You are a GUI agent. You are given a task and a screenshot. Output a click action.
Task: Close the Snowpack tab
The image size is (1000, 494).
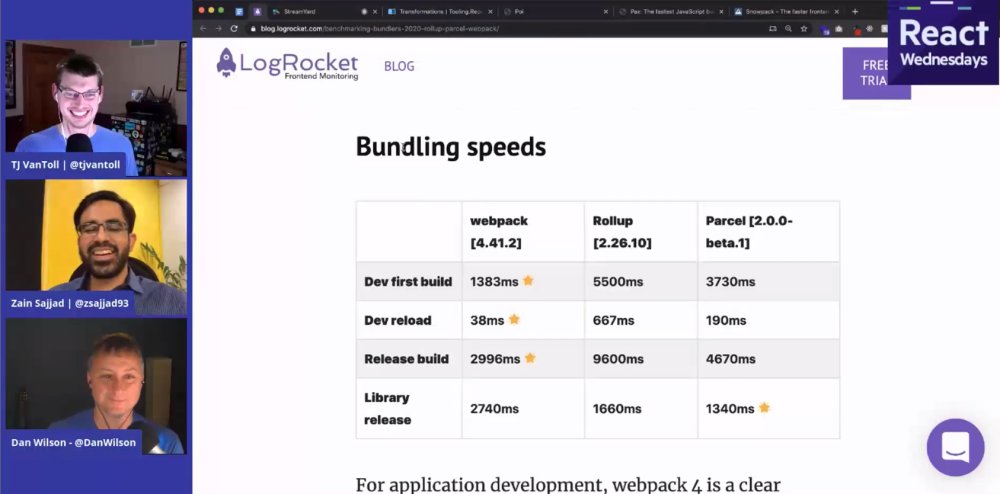coord(837,11)
